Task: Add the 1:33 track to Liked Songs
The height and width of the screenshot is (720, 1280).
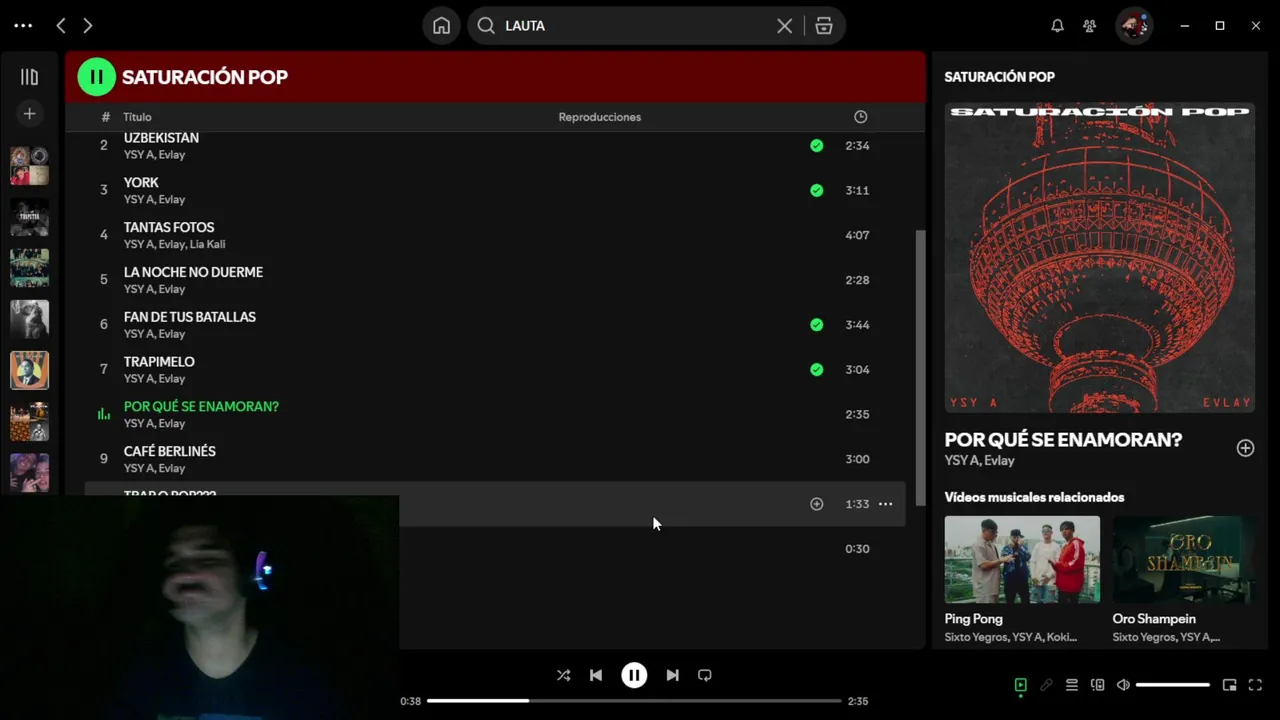Action: pyautogui.click(x=817, y=504)
